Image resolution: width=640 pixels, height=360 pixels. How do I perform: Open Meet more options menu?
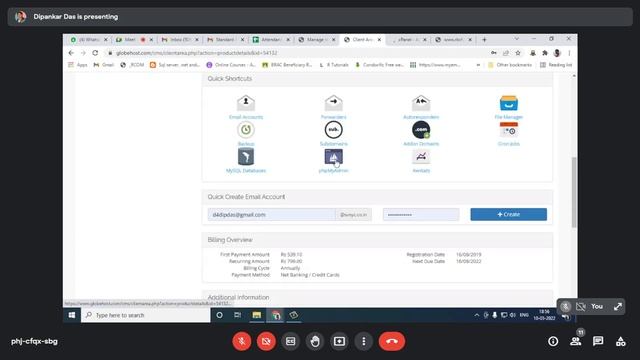click(364, 341)
